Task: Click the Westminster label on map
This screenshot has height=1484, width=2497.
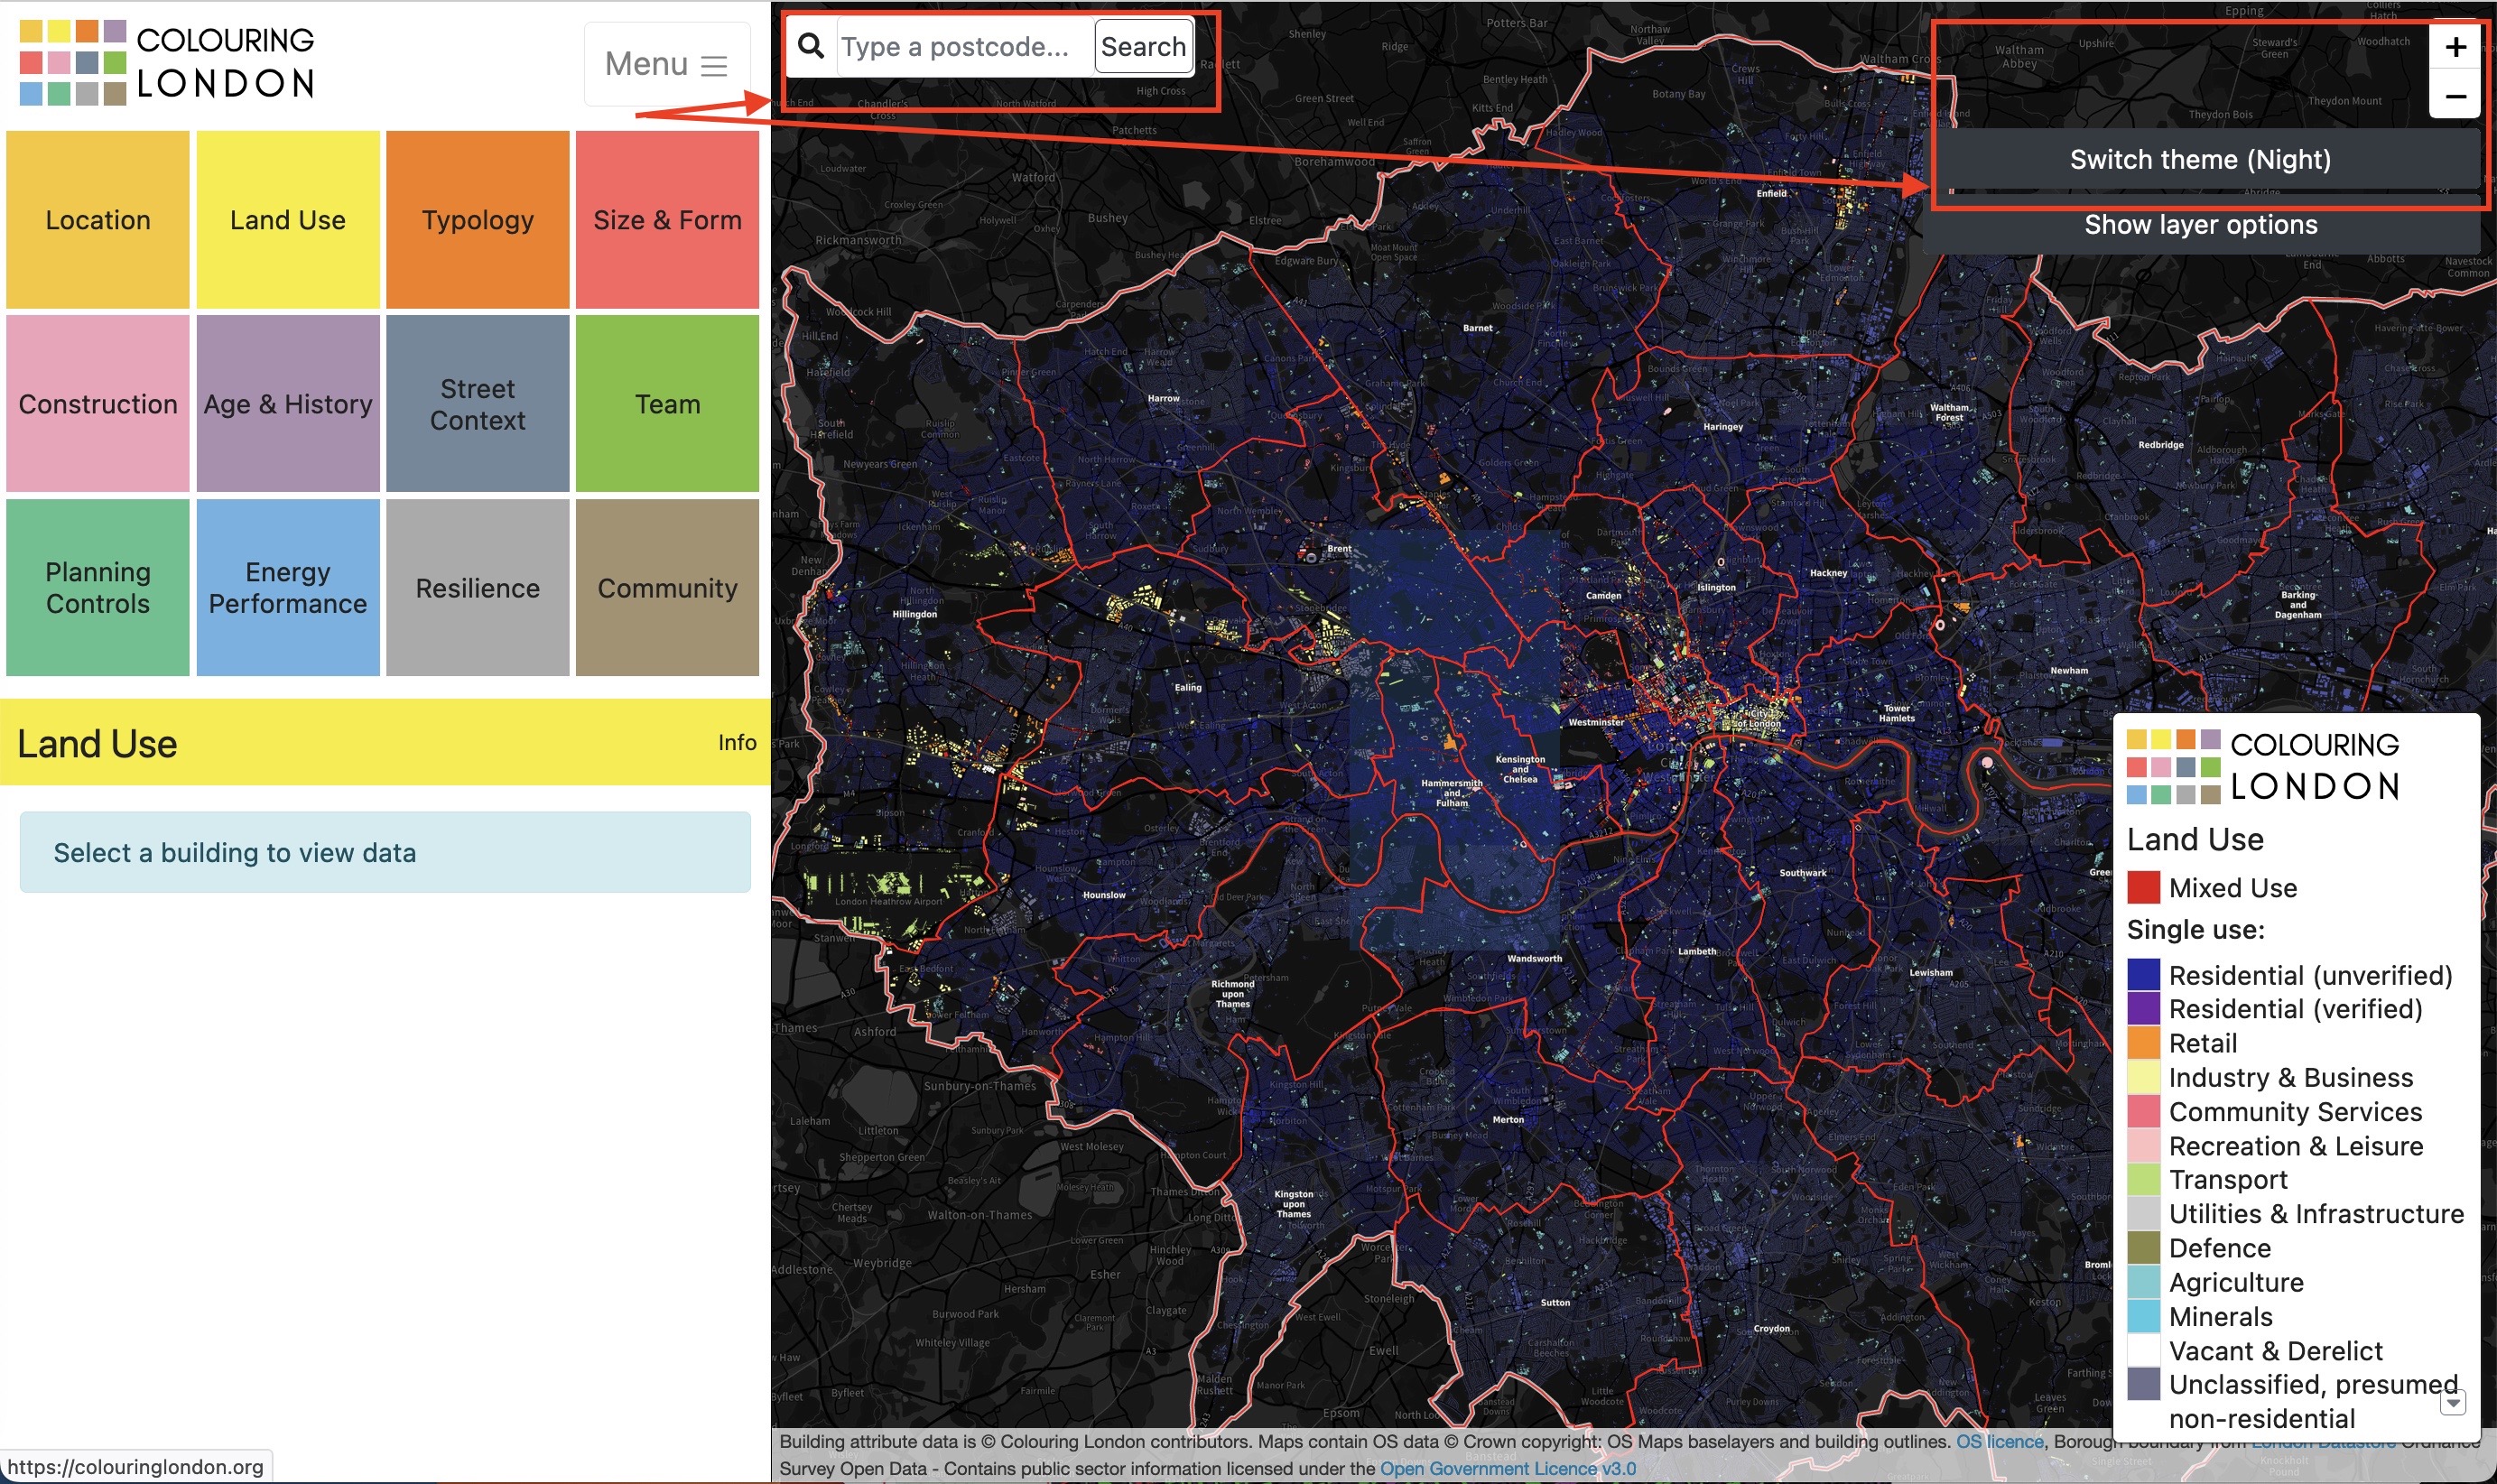Action: pos(1596,722)
